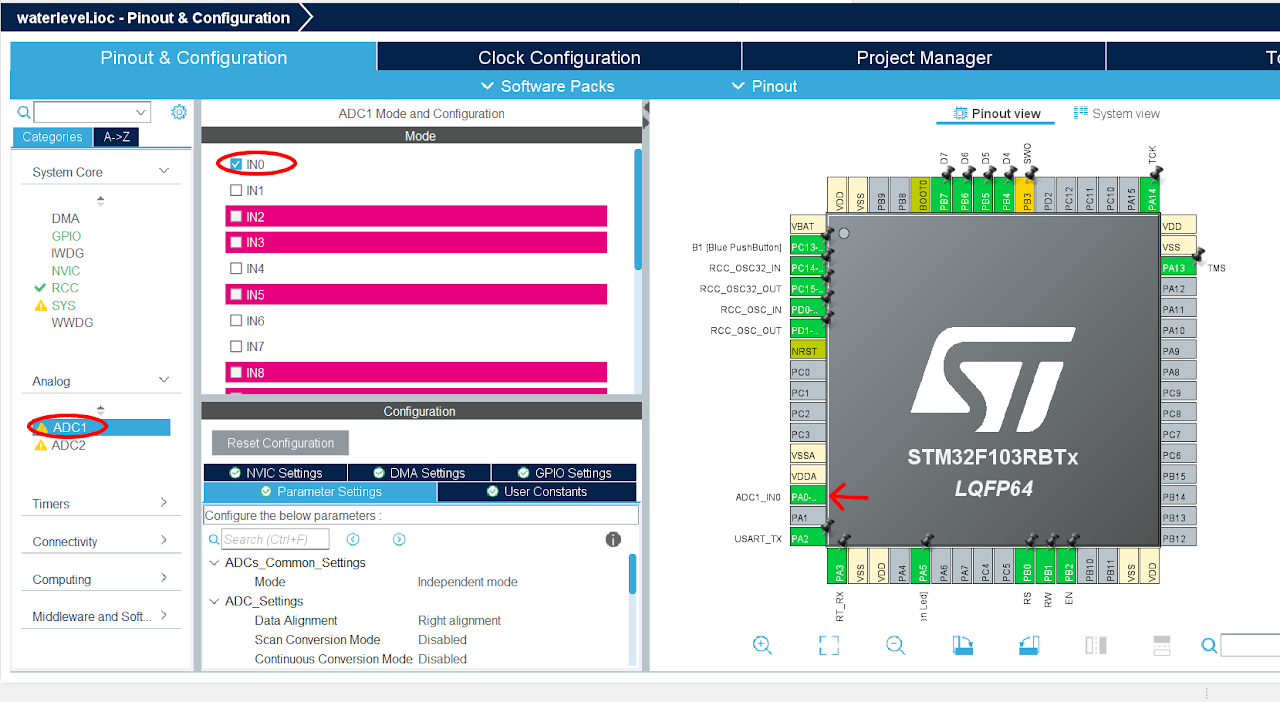Select pin PB2 on the chip

pos(1069,566)
